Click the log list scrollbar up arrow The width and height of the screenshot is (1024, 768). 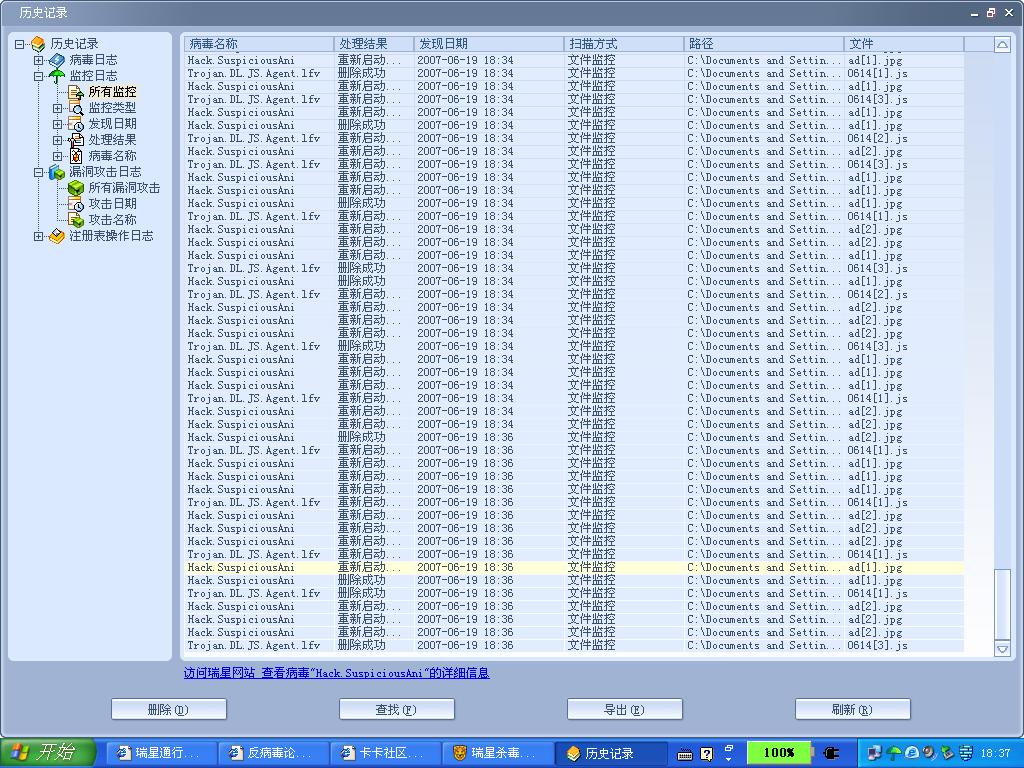coord(1002,44)
